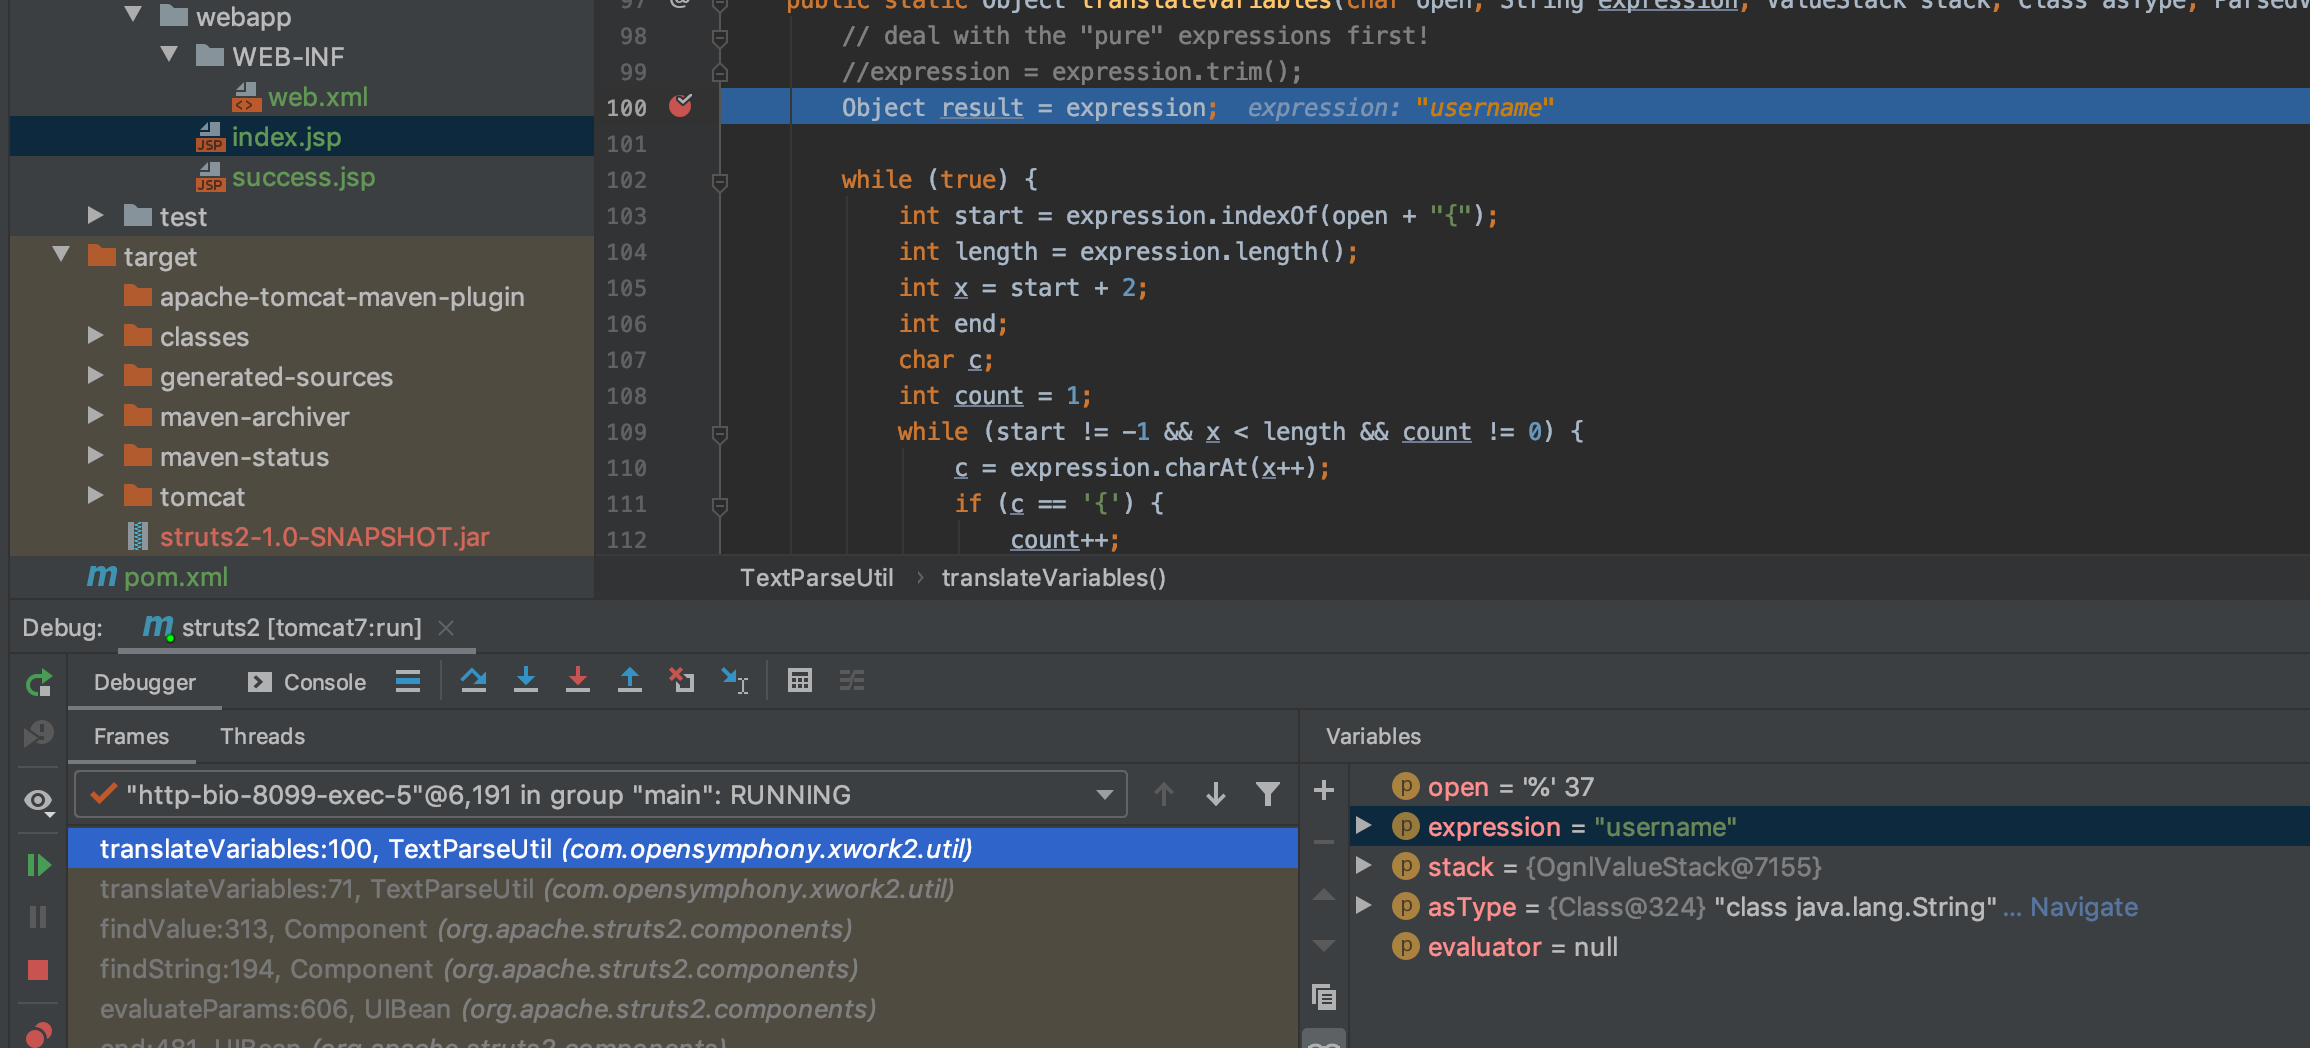2310x1048 pixels.
Task: Select the Threads tab
Action: pyautogui.click(x=262, y=736)
